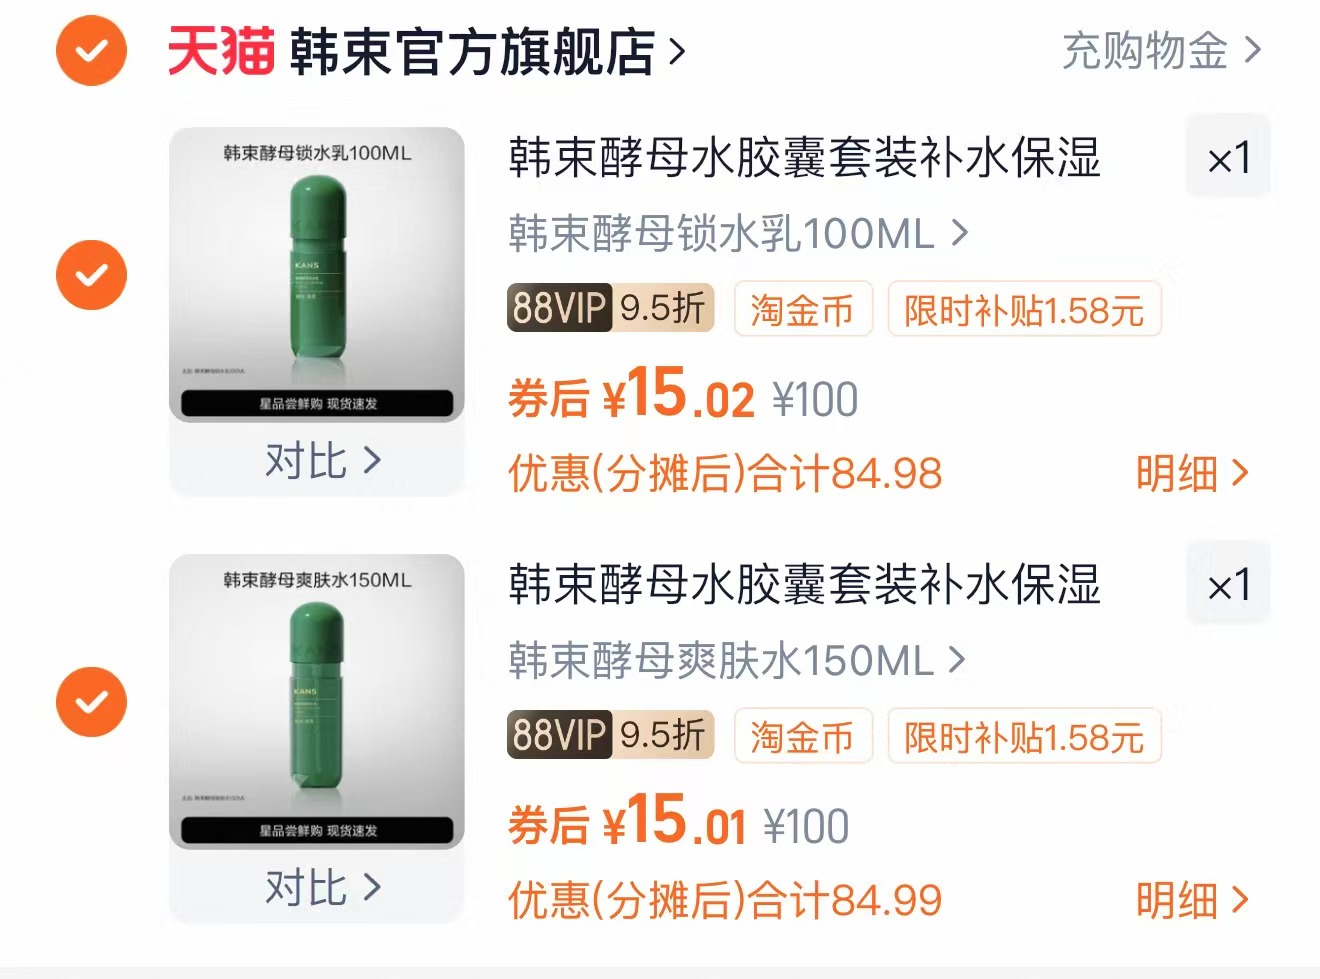Click the 淘金币 tag on the first product
Image resolution: width=1320 pixels, height=979 pixels.
tap(803, 310)
